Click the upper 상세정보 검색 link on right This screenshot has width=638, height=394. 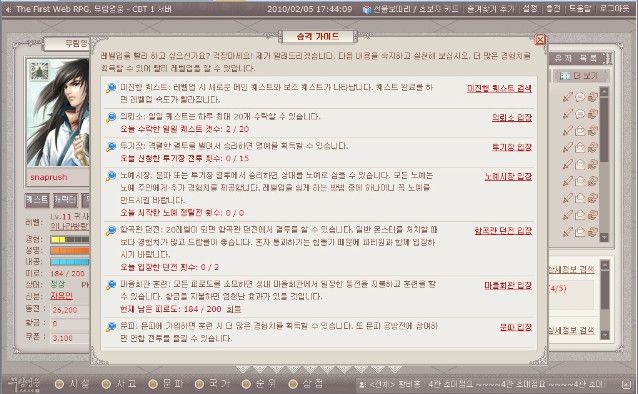pos(571,269)
